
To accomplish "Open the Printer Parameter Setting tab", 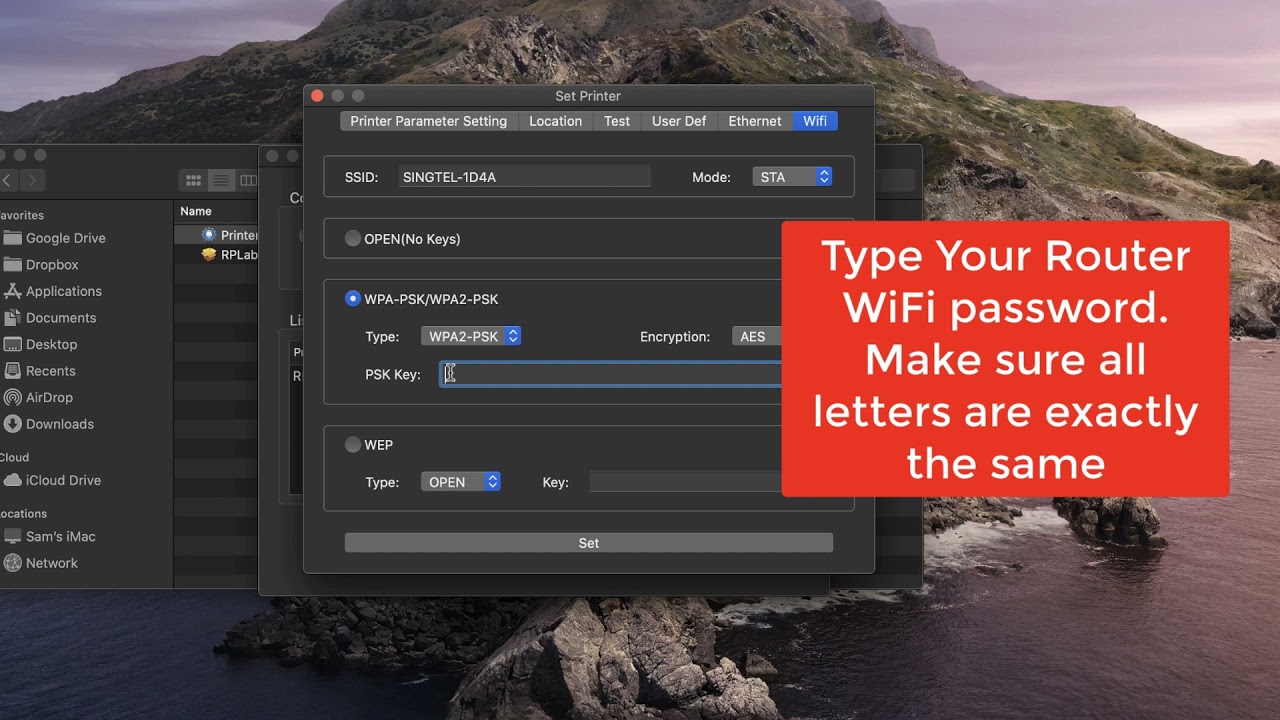I will click(x=428, y=121).
